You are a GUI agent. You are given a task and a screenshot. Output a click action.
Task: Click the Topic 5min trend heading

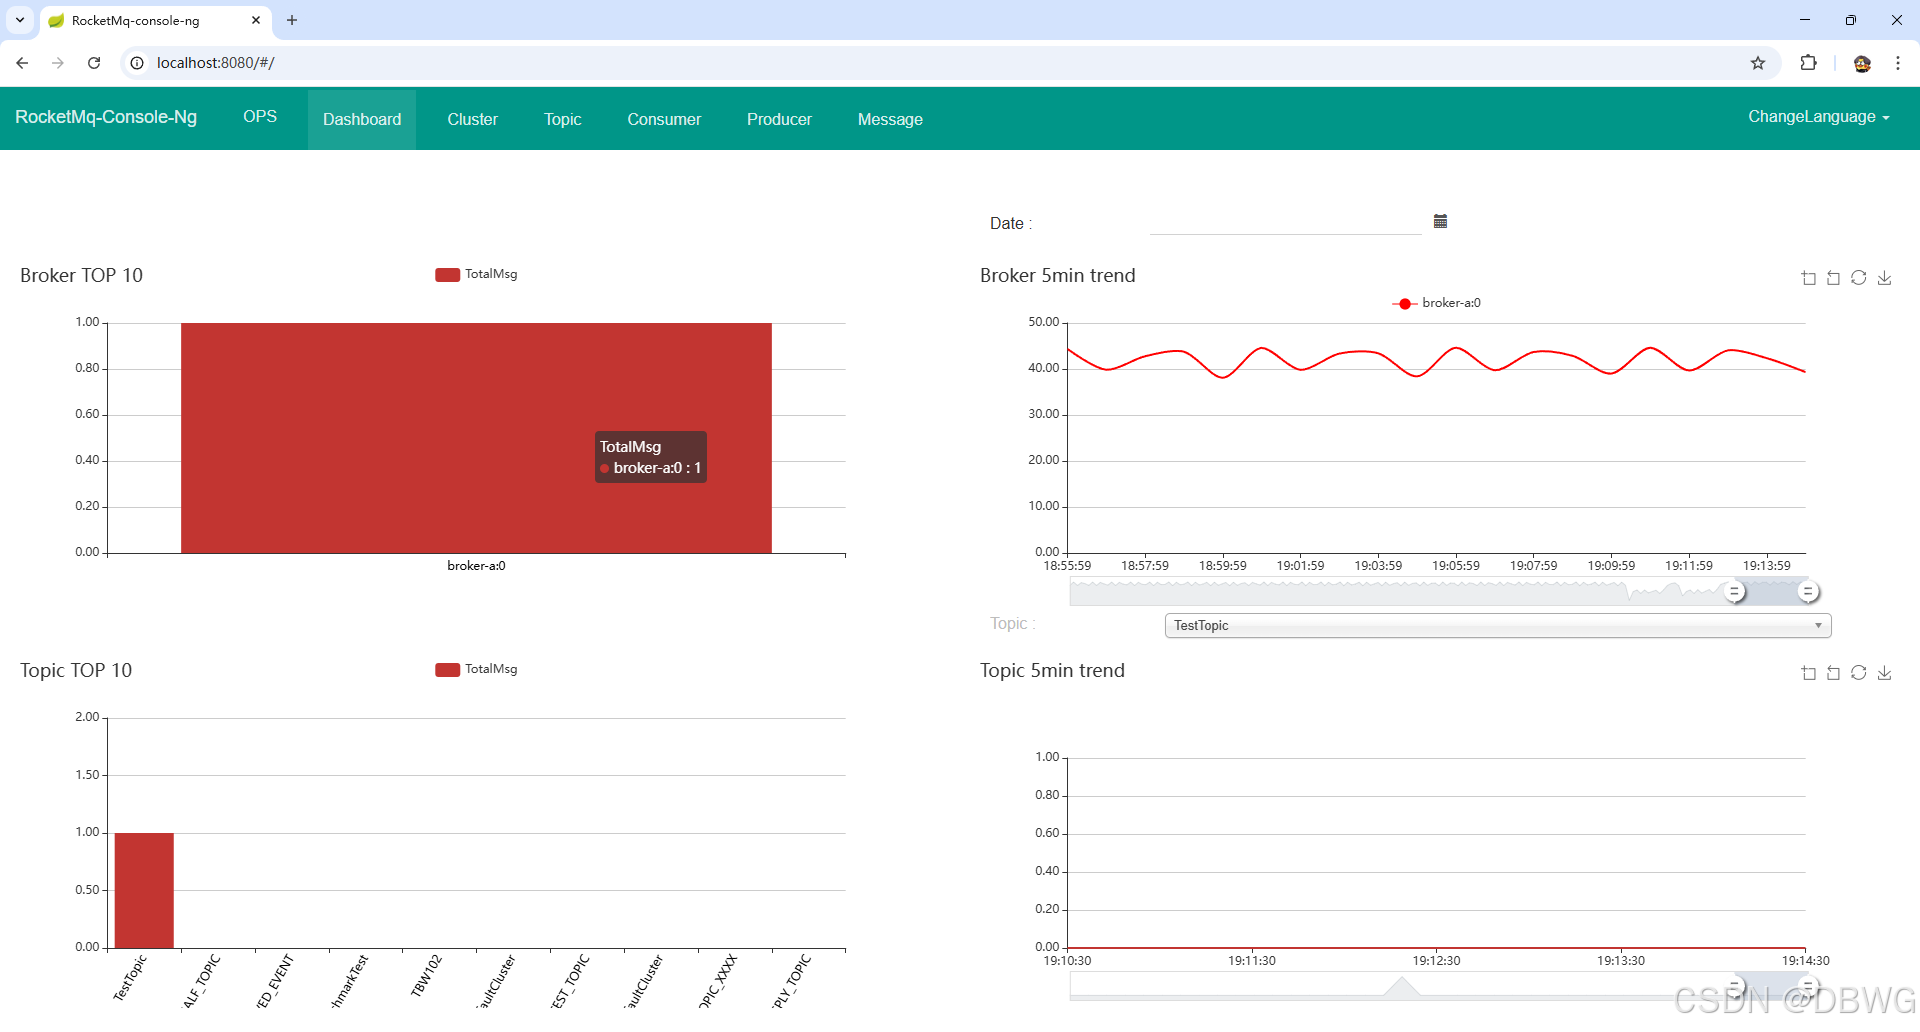click(1052, 670)
